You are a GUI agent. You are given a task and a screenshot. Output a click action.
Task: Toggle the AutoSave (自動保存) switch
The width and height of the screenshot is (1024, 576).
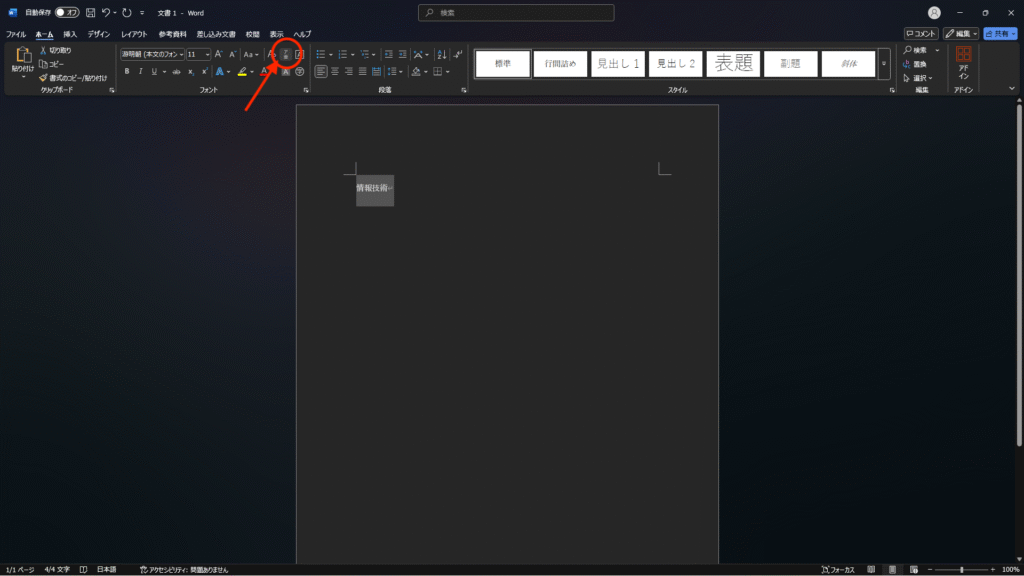(x=67, y=13)
